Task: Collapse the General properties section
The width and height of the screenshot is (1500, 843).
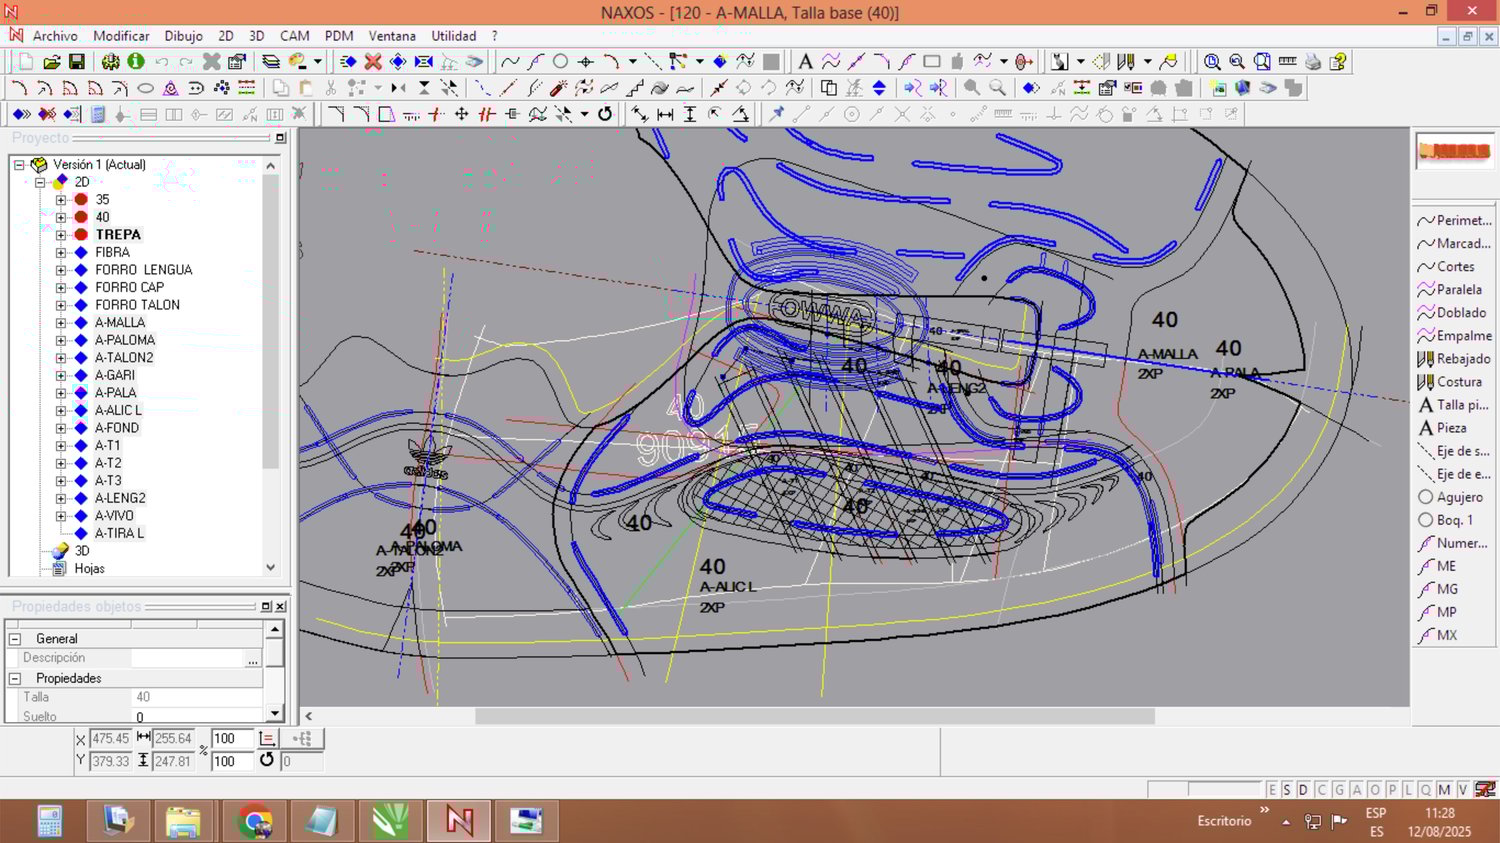Action: pyautogui.click(x=15, y=639)
